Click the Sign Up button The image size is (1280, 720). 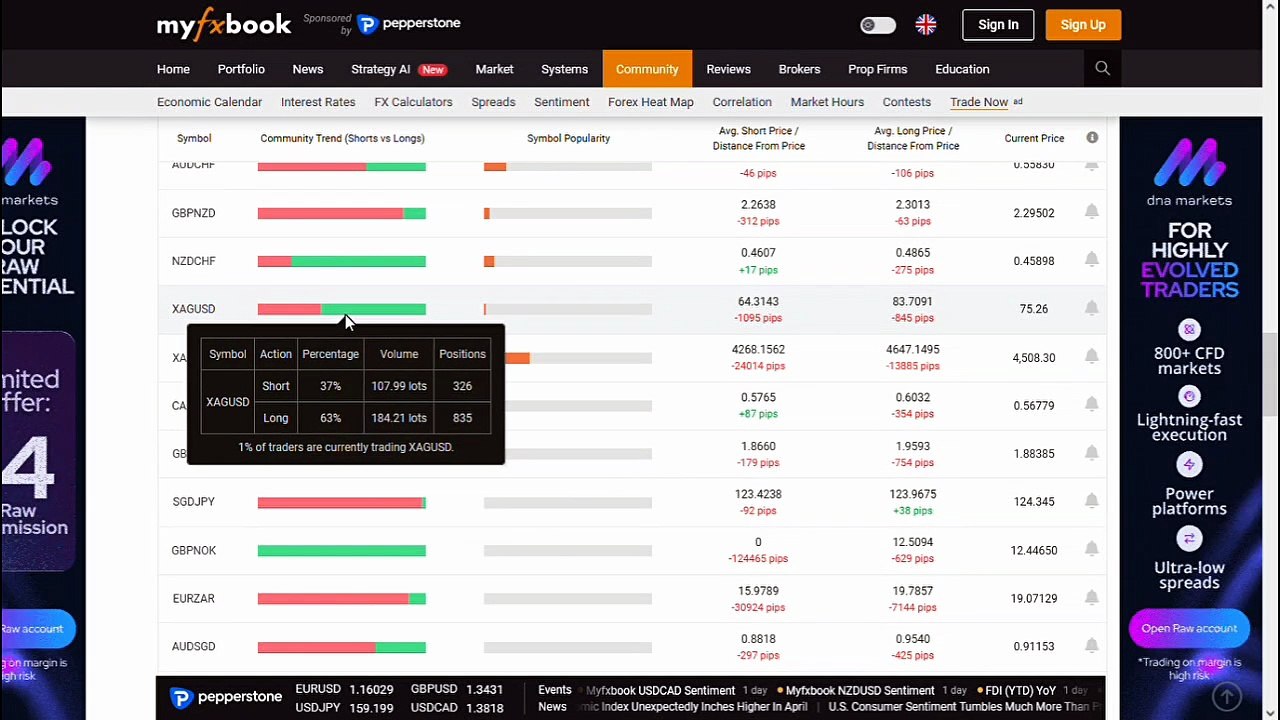coord(1083,25)
